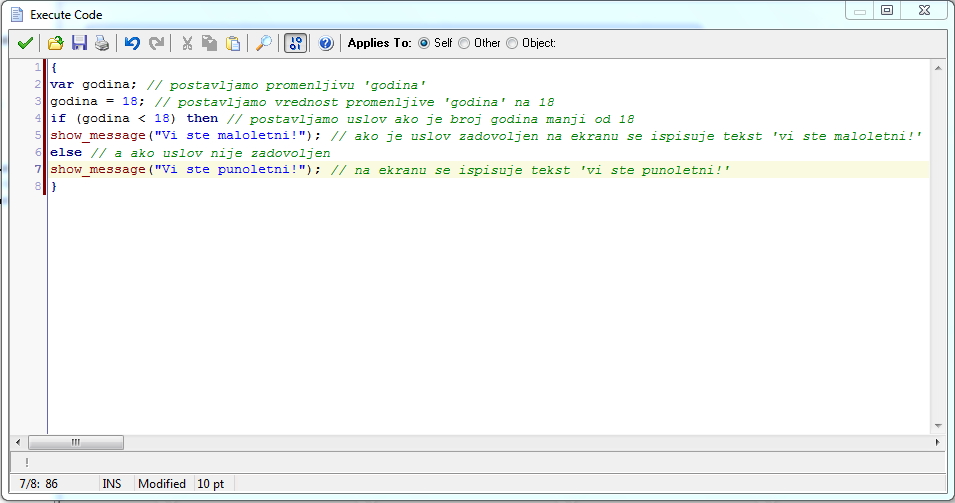This screenshot has width=955, height=503.
Task: Confirm code with the green checkmark
Action: tap(26, 43)
